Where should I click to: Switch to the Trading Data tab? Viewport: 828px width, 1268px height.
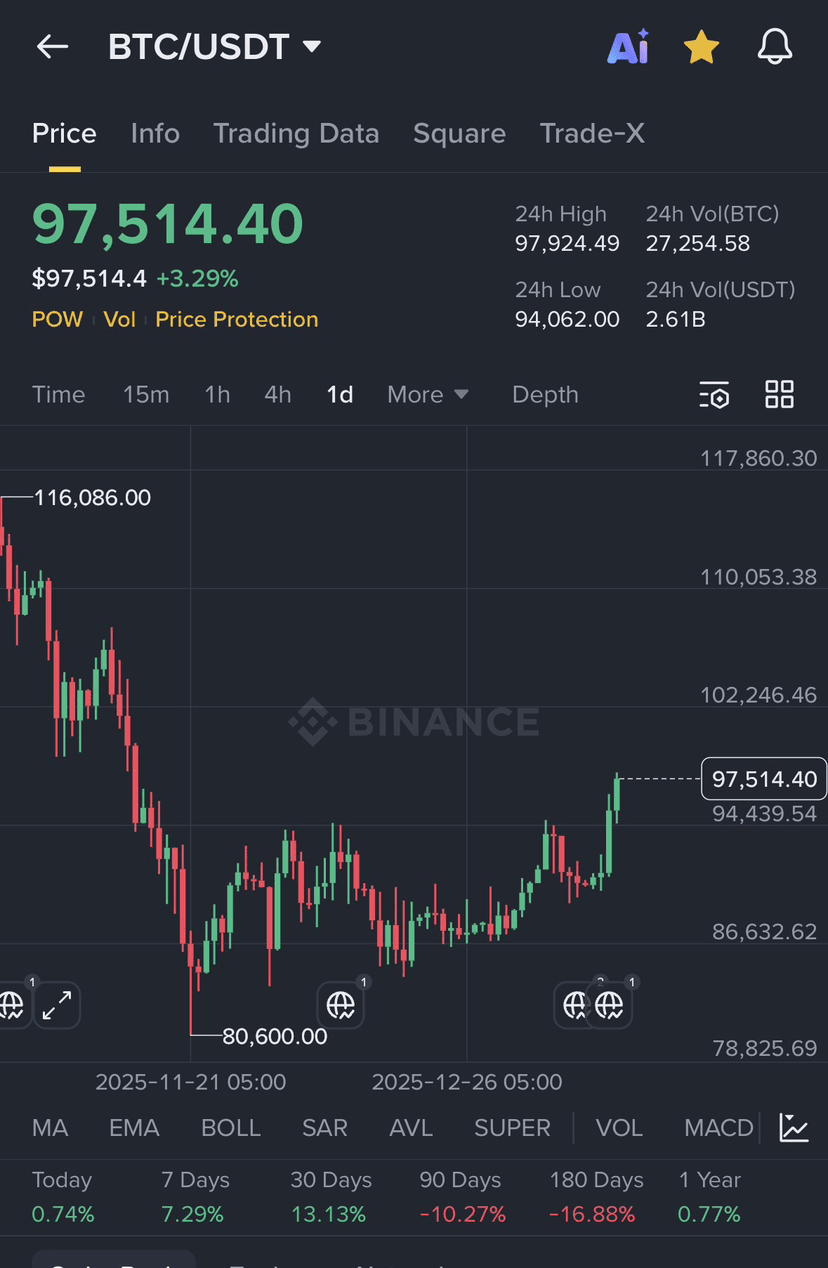point(296,134)
